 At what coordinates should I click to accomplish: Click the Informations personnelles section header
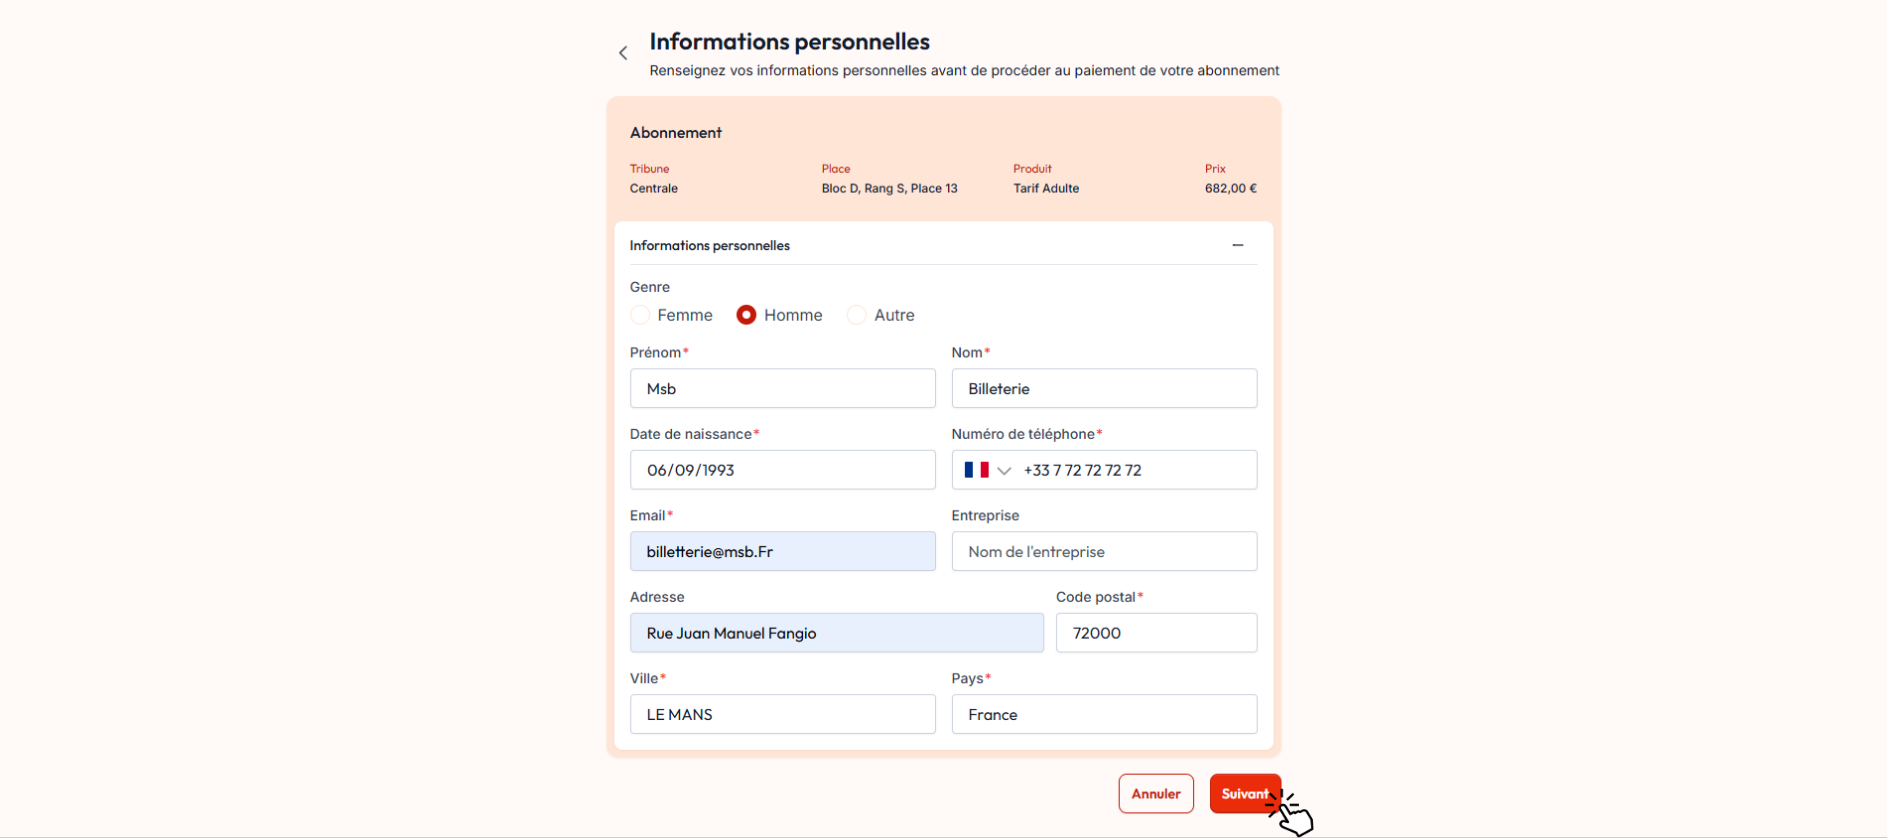[x=943, y=245]
